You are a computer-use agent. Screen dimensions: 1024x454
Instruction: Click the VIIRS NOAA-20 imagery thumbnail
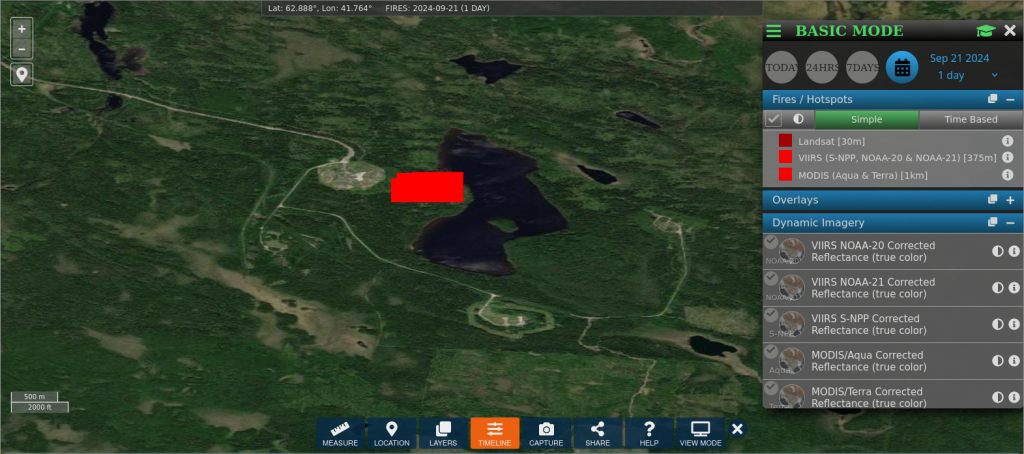pyautogui.click(x=792, y=251)
